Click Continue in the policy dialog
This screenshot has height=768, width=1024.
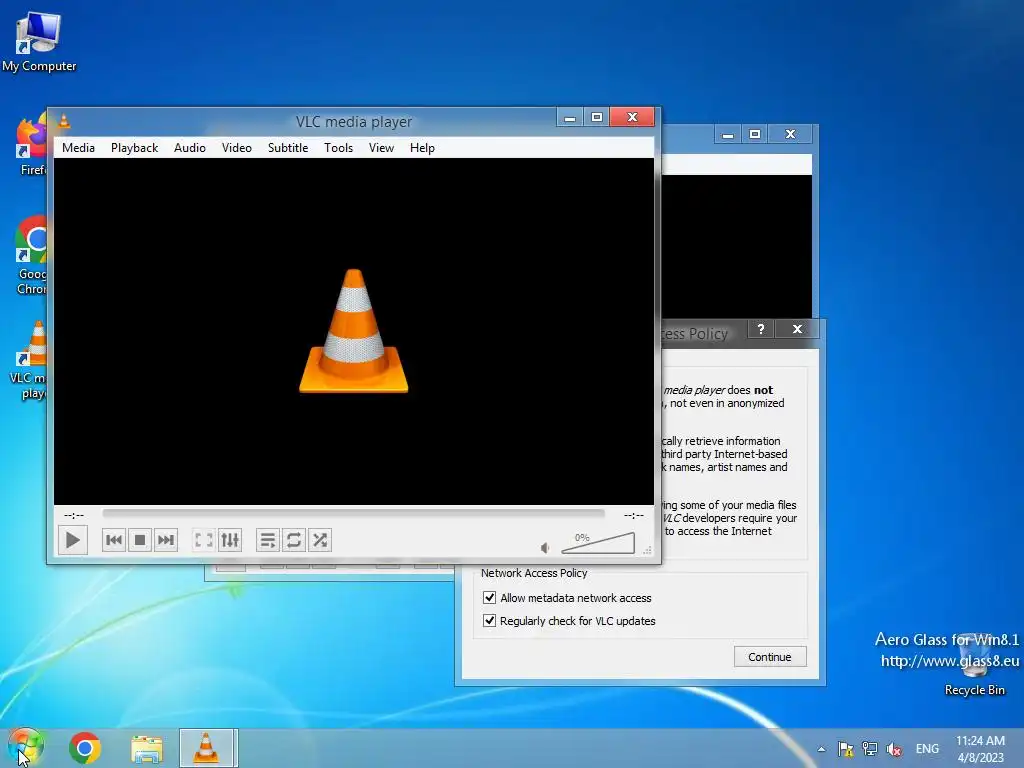[770, 657]
